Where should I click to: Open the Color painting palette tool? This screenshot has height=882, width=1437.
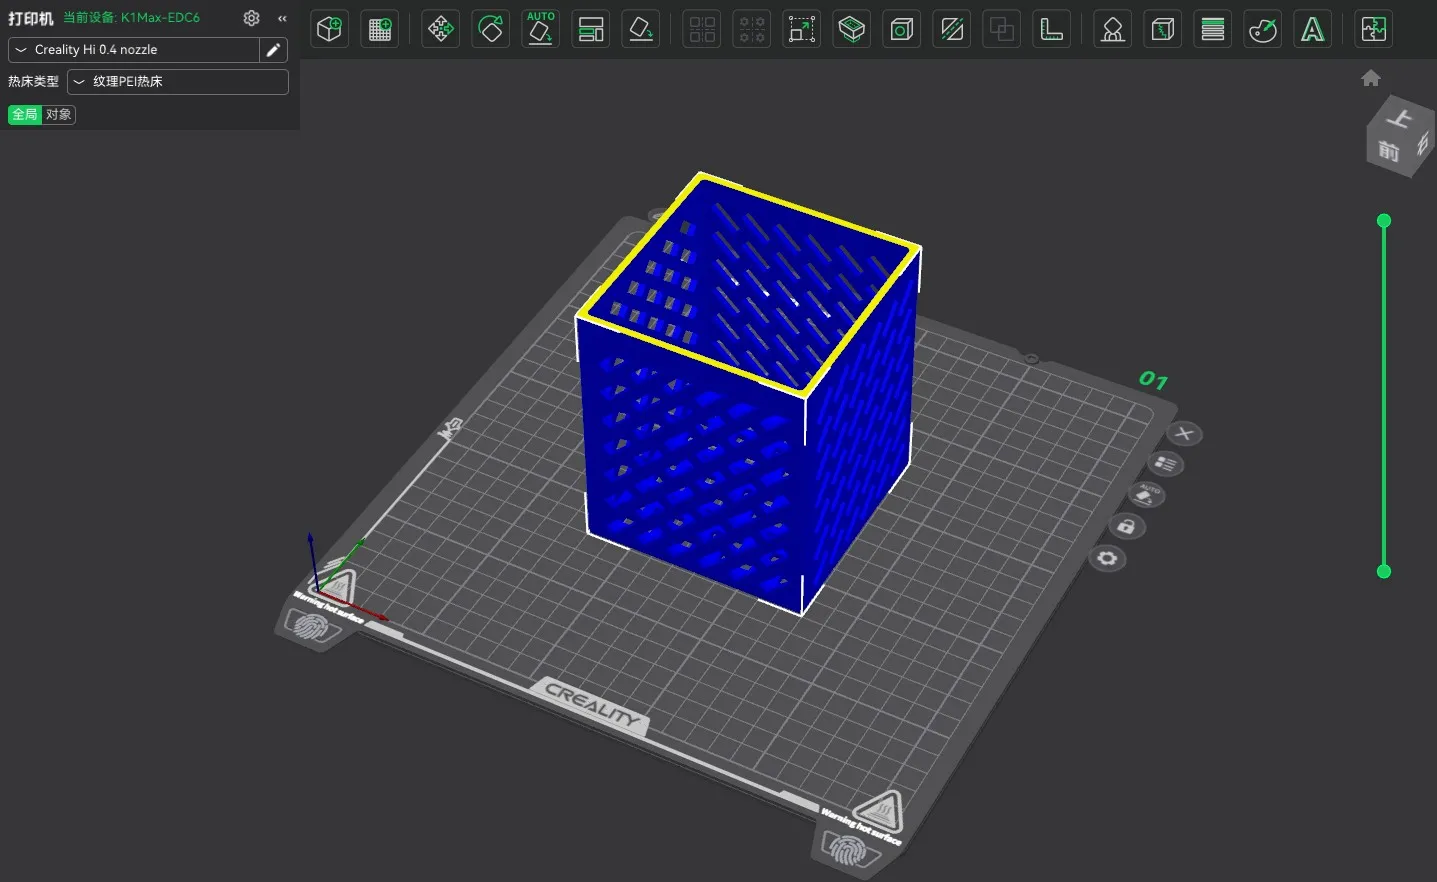tap(1263, 30)
